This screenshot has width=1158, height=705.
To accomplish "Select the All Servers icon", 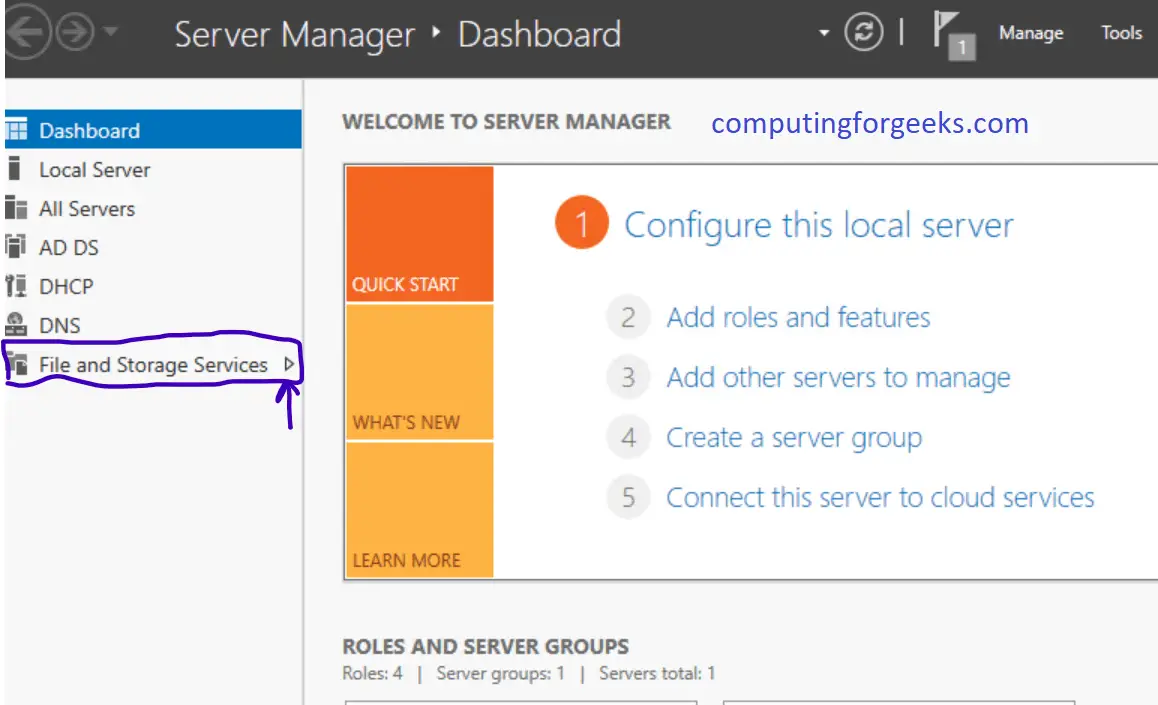I will coord(20,208).
